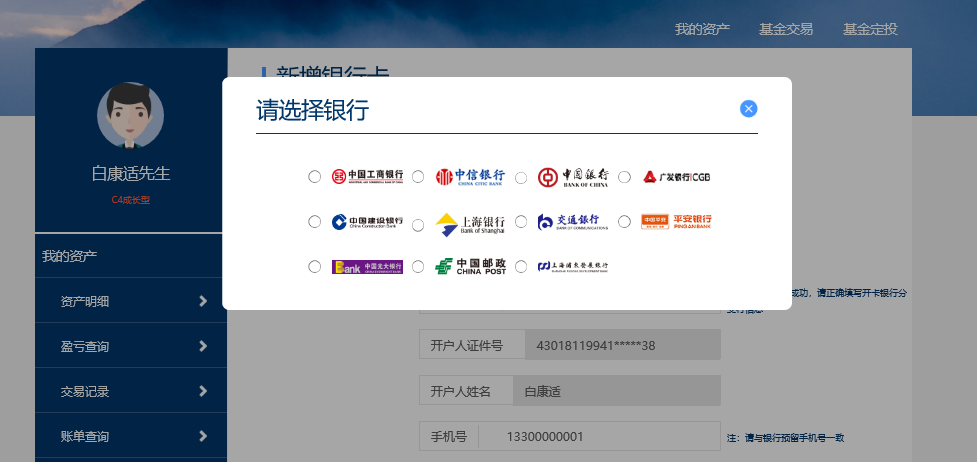
Task: Click the 交通银行 Bank of Communications logo
Action: [x=573, y=221]
